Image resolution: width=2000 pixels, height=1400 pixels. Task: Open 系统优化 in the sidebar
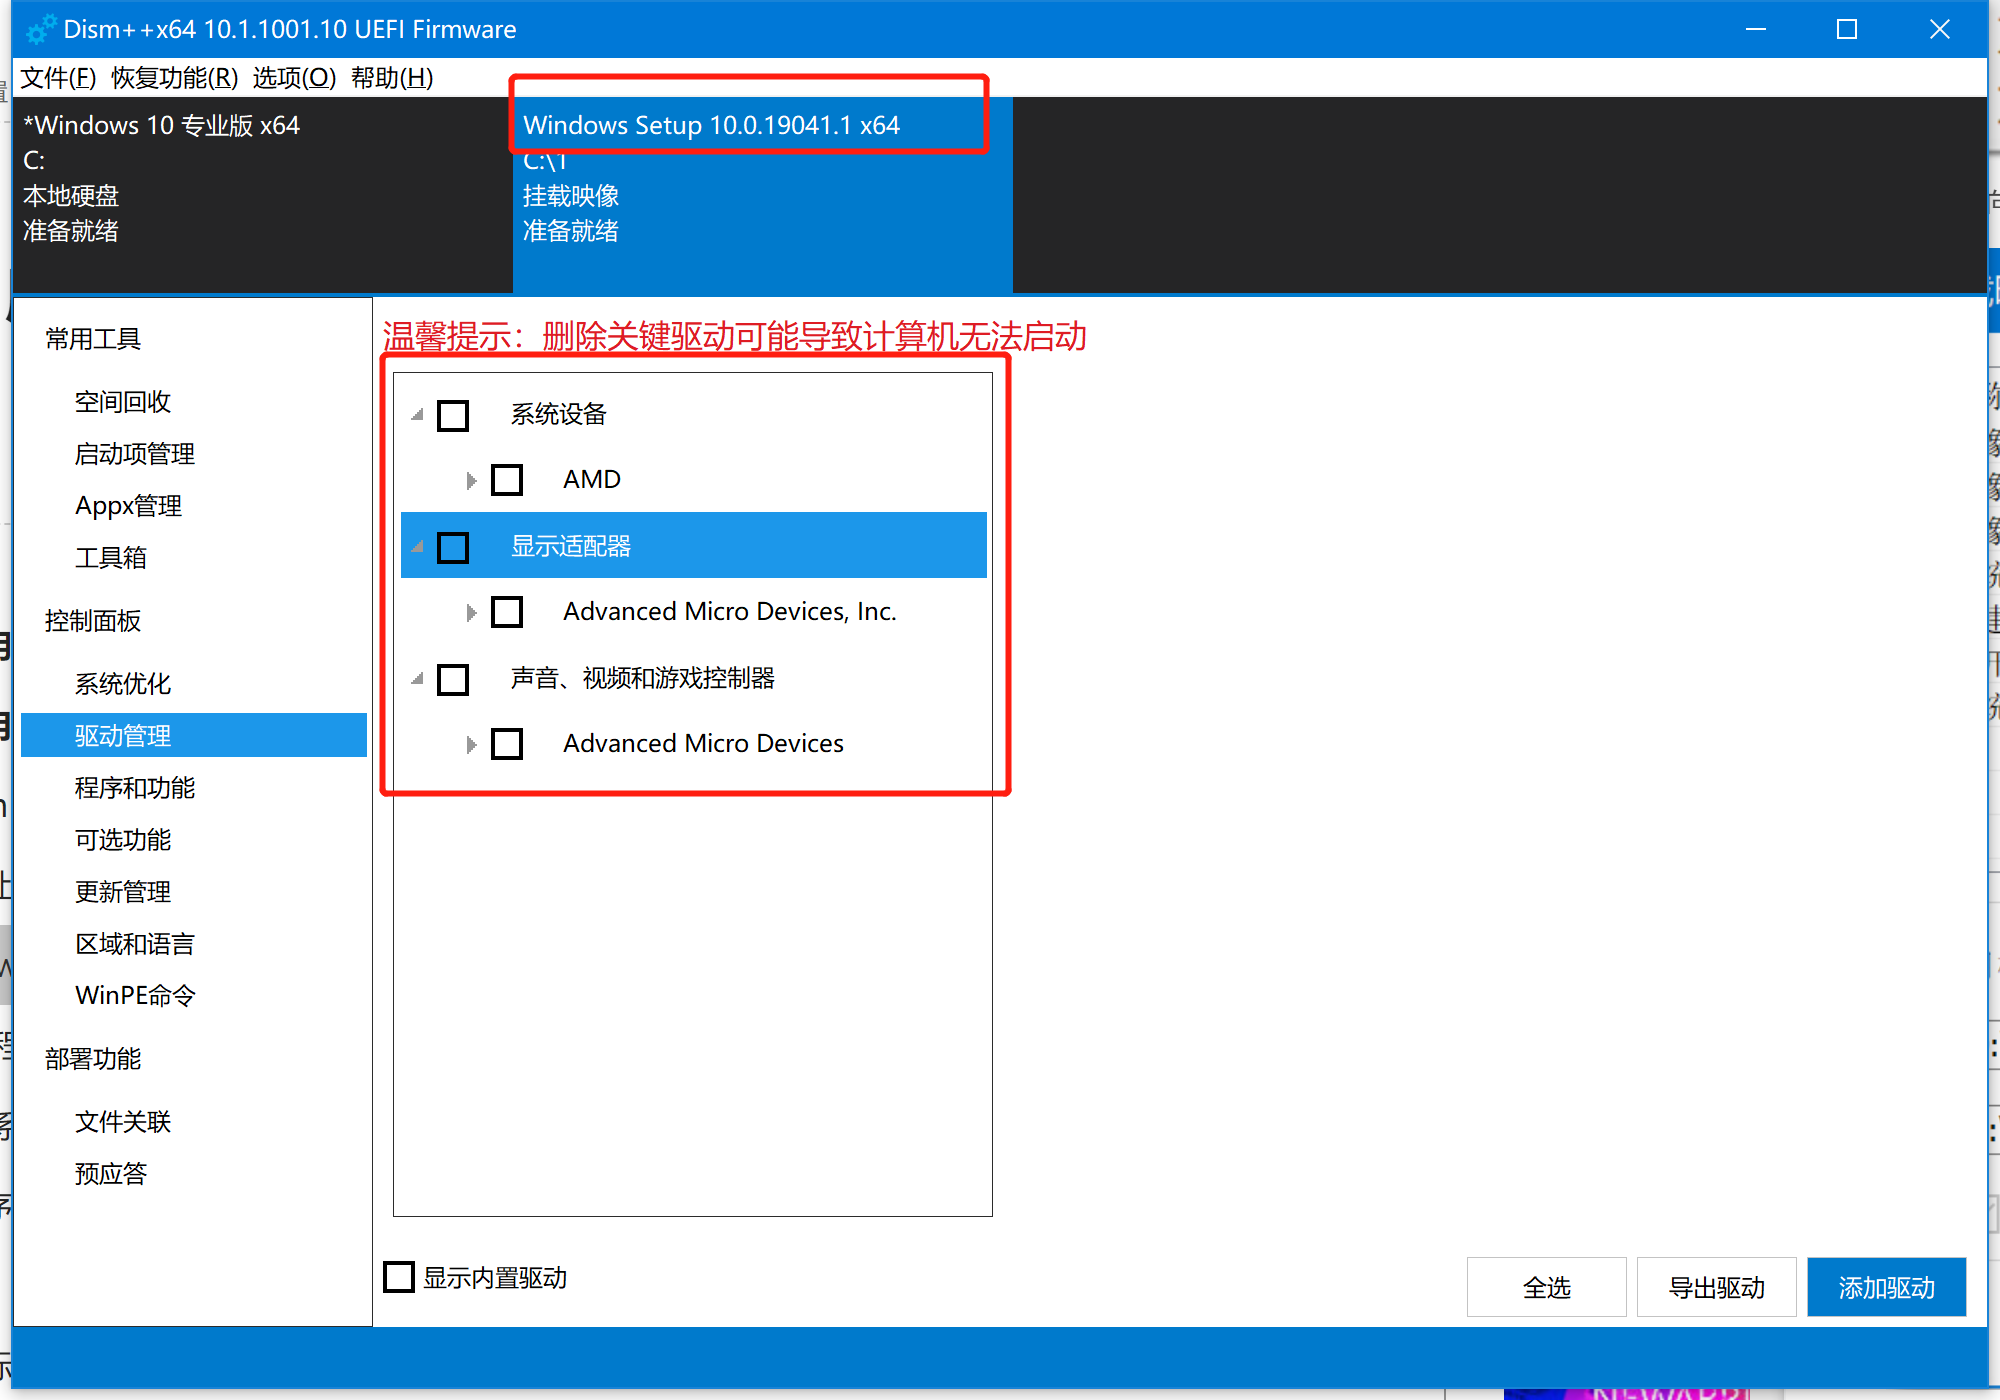pyautogui.click(x=123, y=684)
